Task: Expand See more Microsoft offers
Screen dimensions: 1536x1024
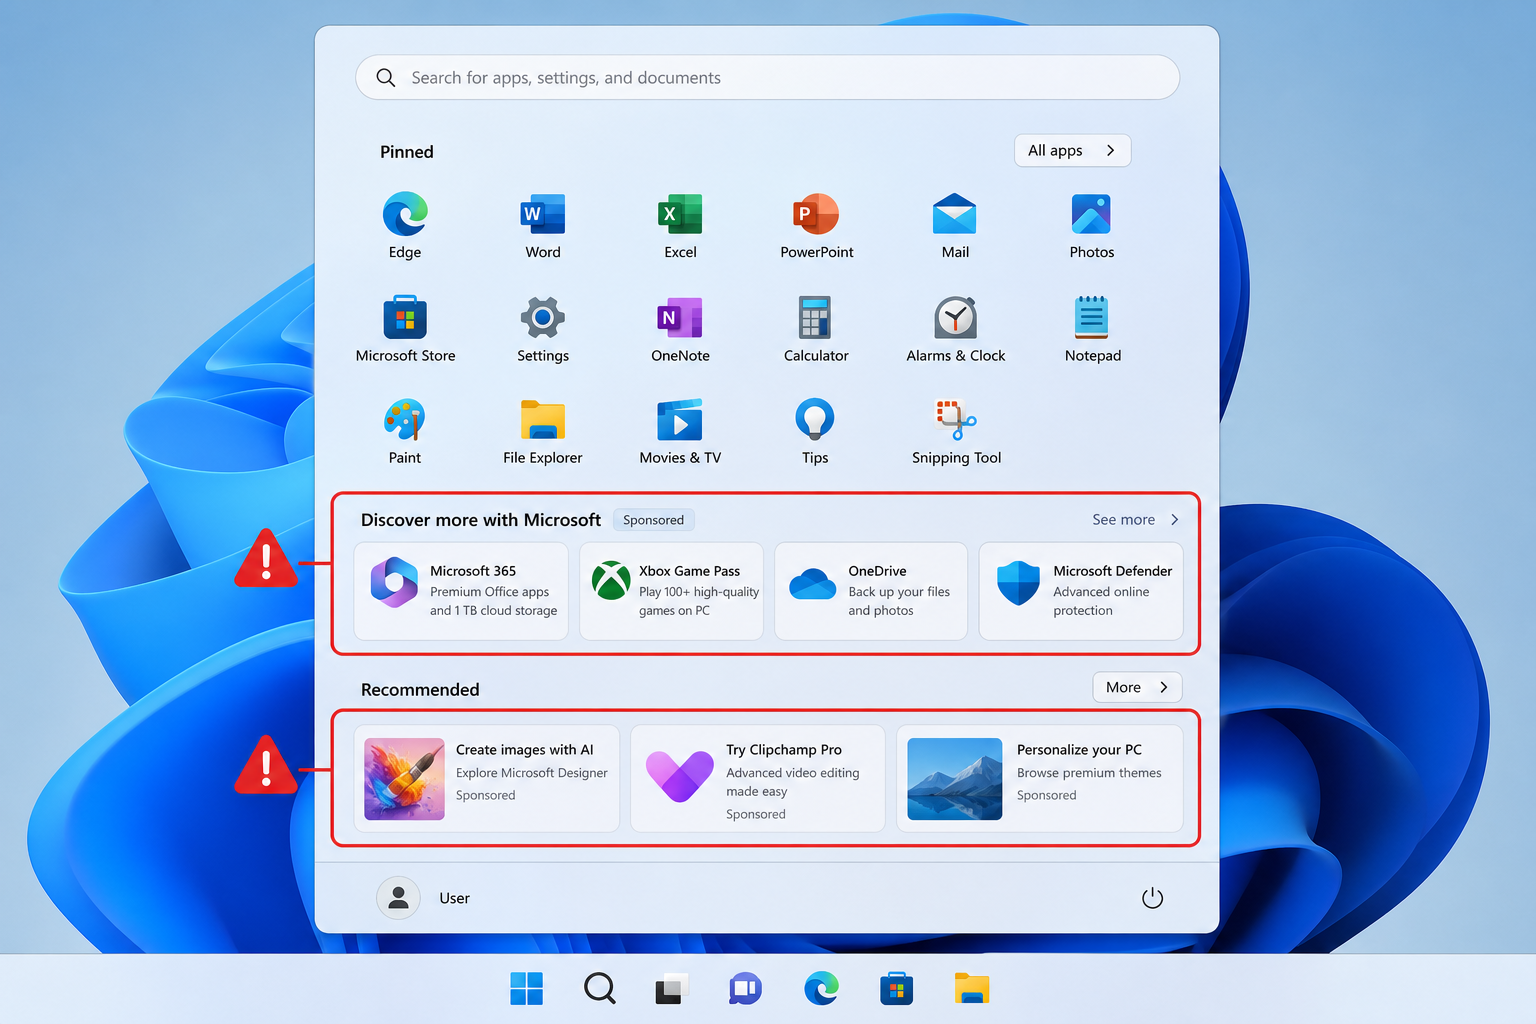Action: point(1136,520)
